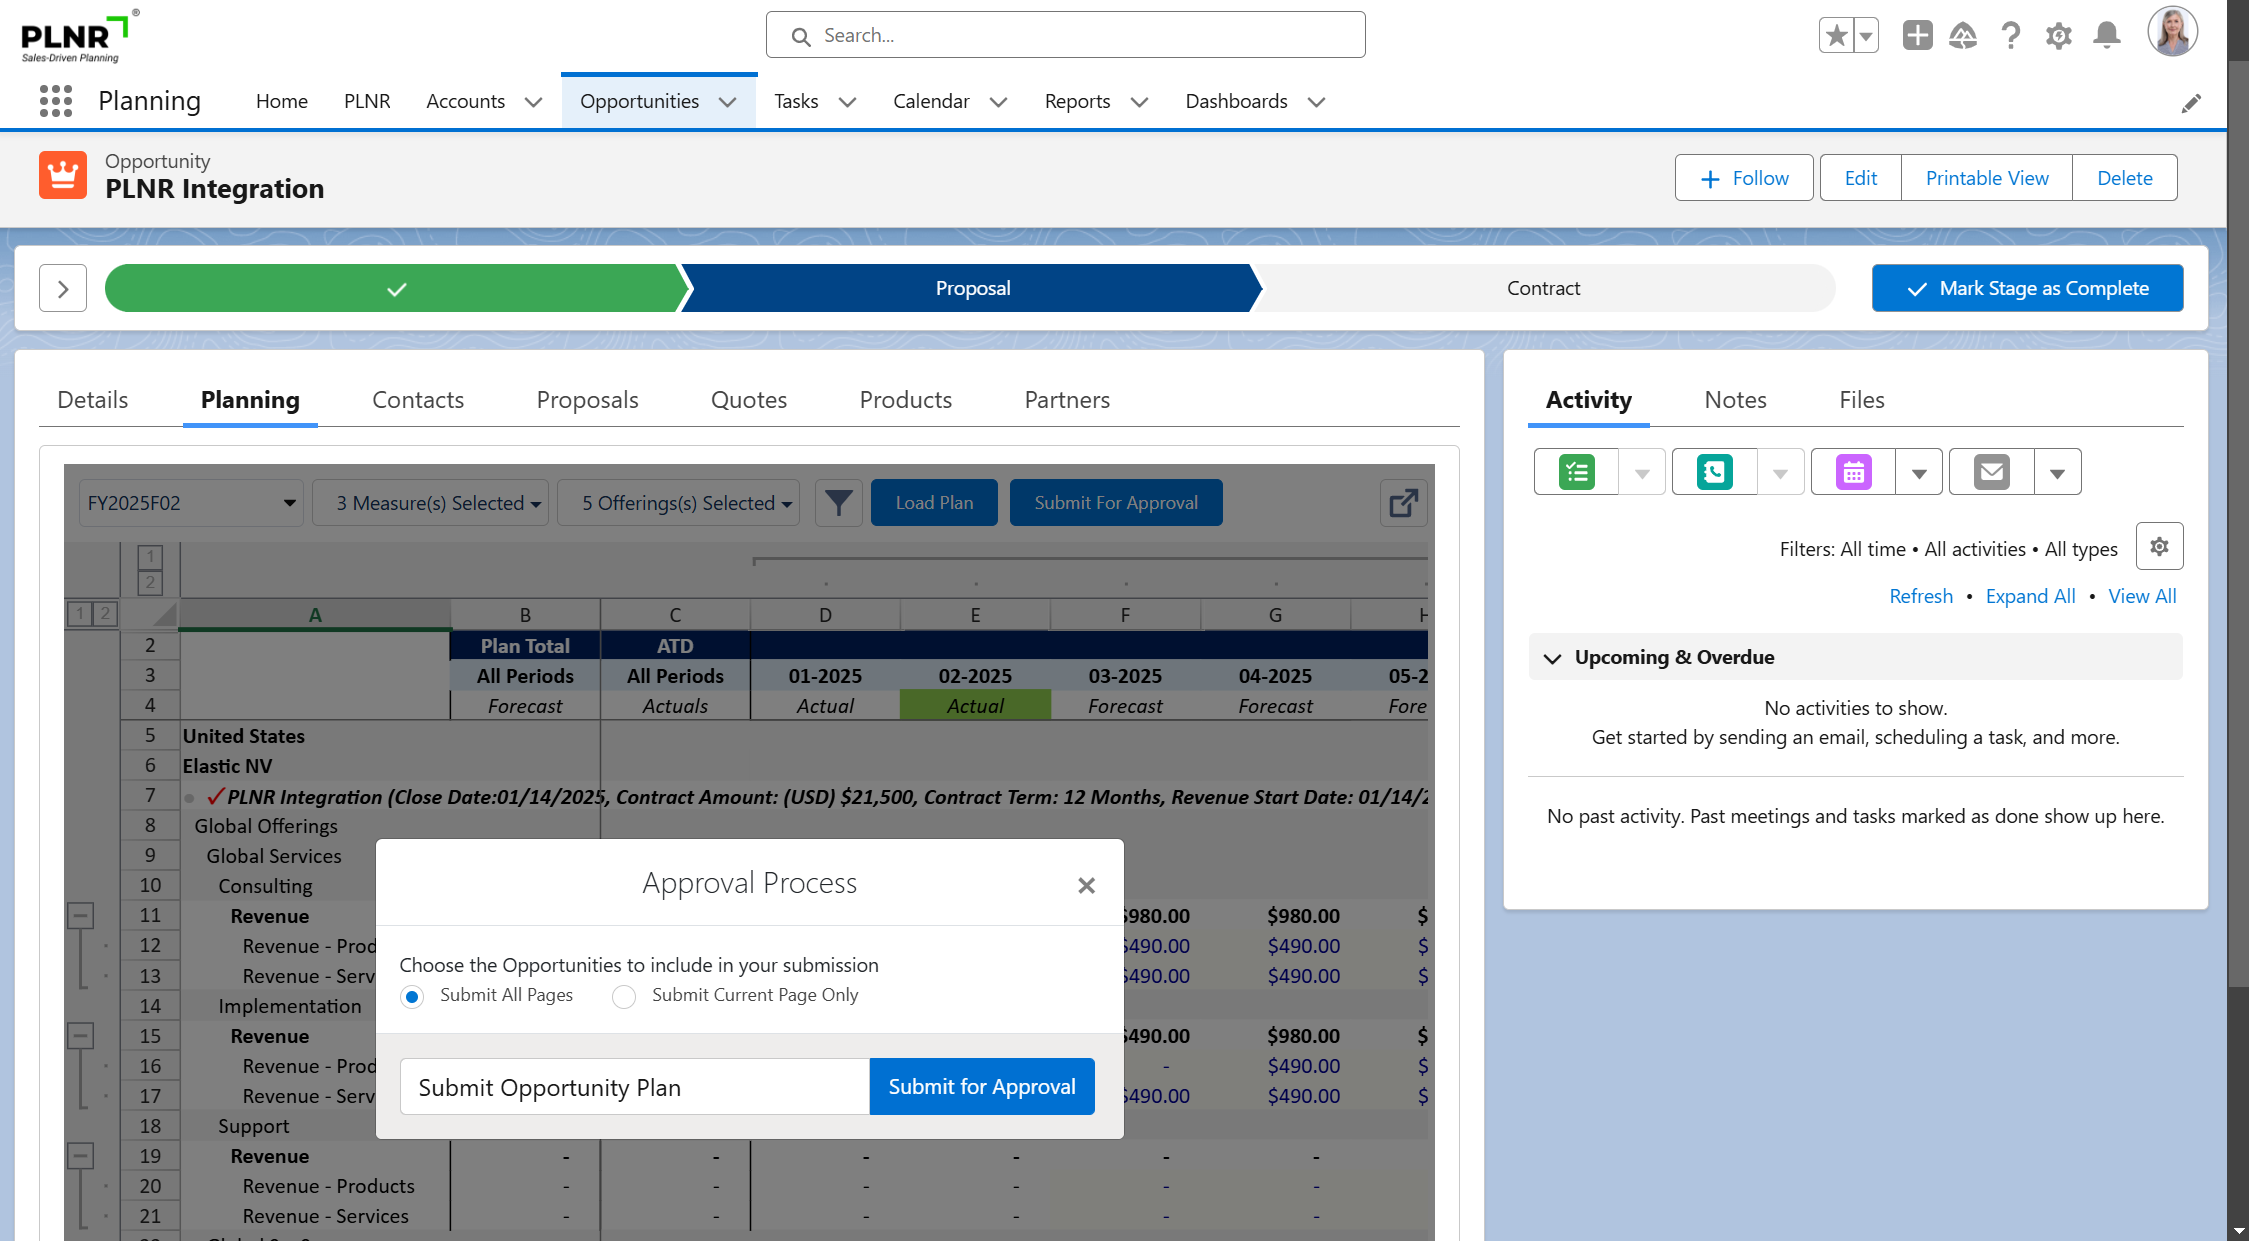Click the New Event calendar icon
2249x1241 pixels.
(1853, 472)
